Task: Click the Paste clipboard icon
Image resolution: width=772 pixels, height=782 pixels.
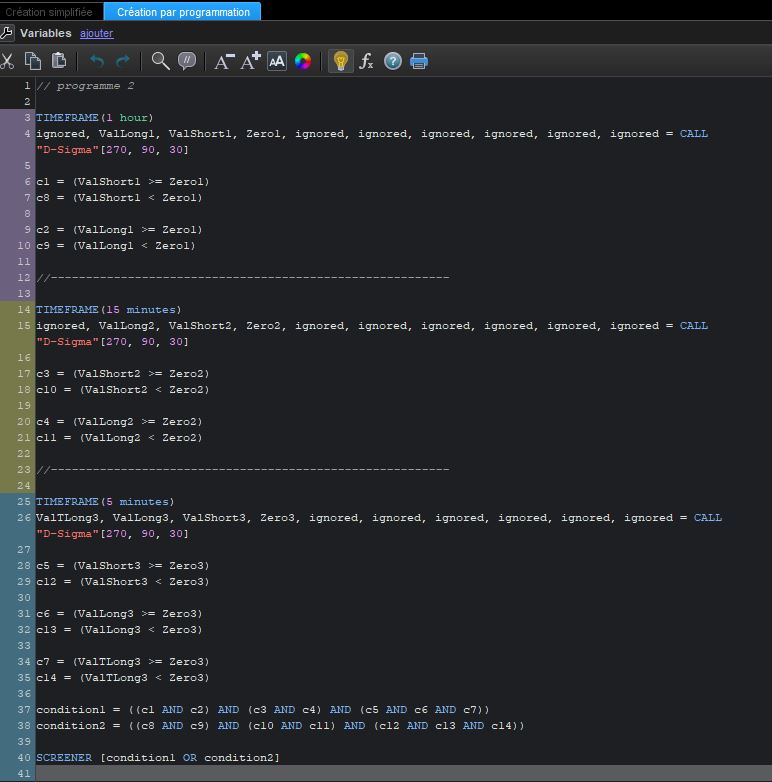Action: point(59,61)
